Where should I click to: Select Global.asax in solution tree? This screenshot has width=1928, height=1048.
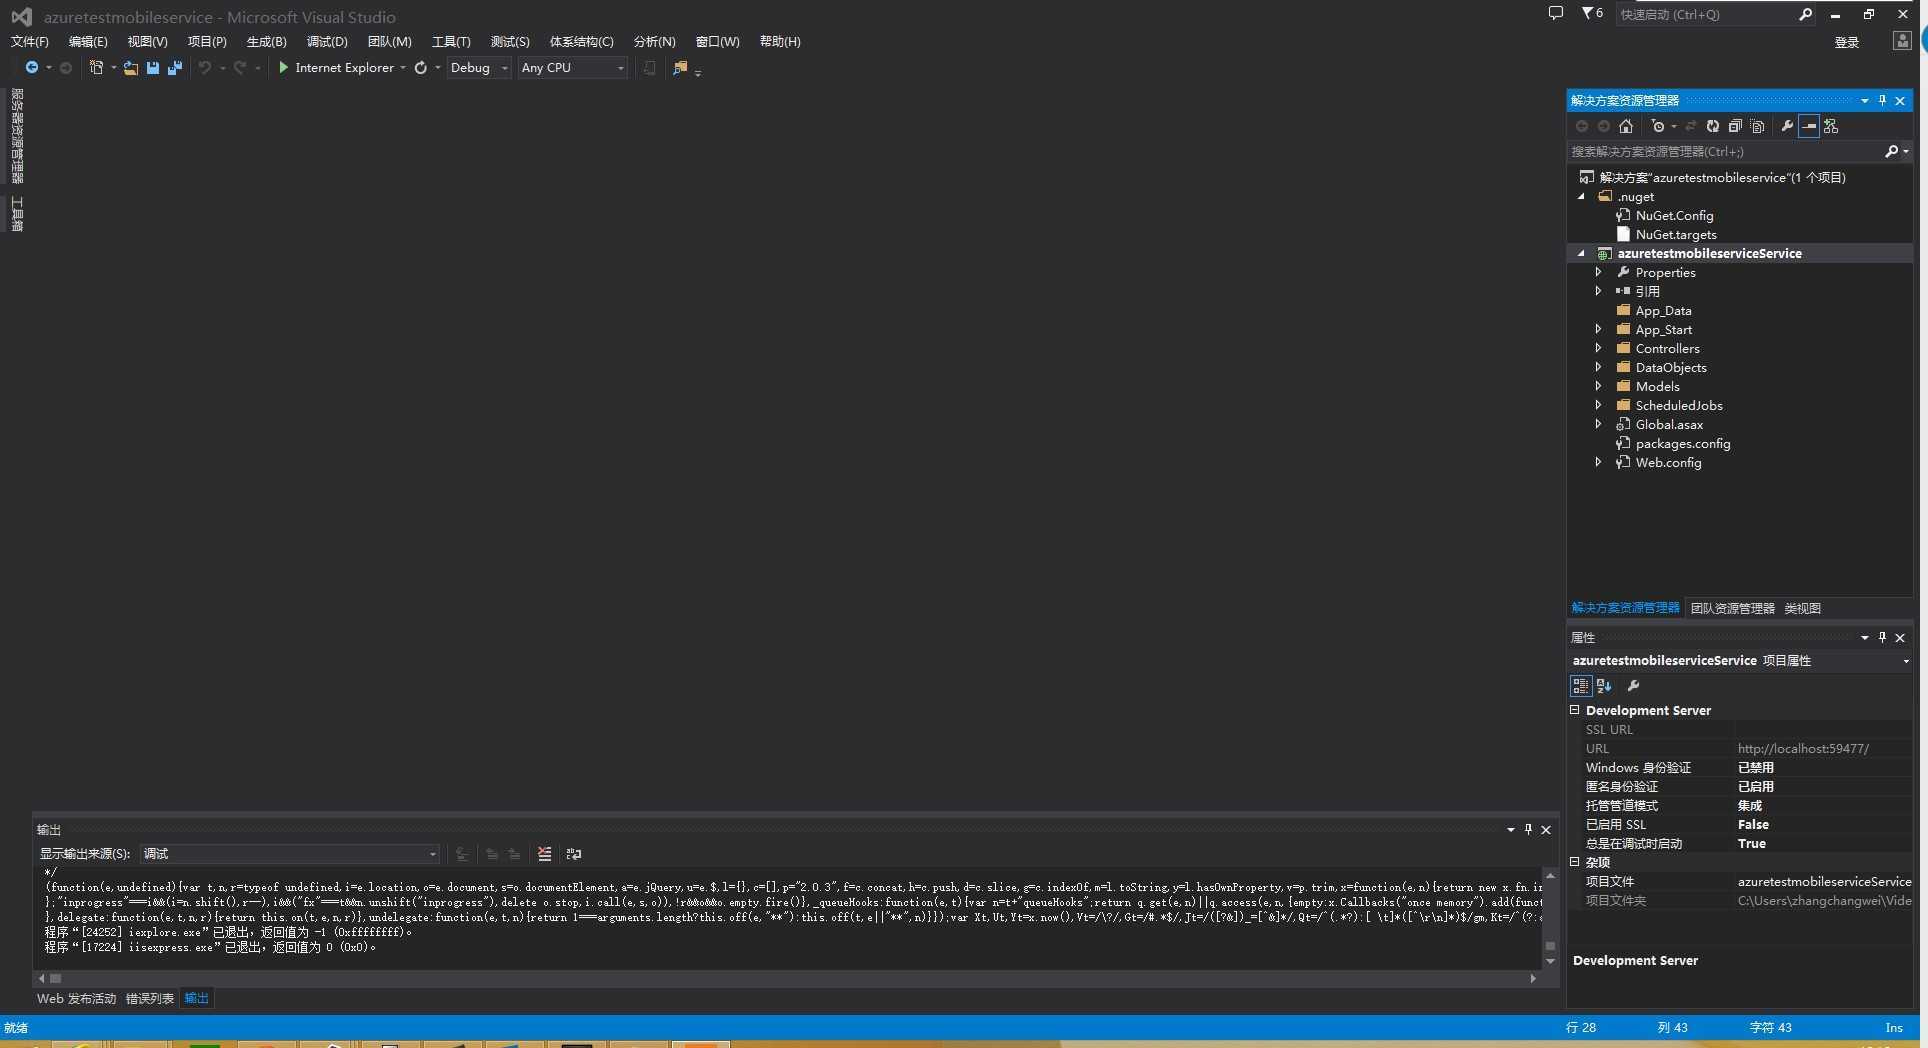[1669, 424]
